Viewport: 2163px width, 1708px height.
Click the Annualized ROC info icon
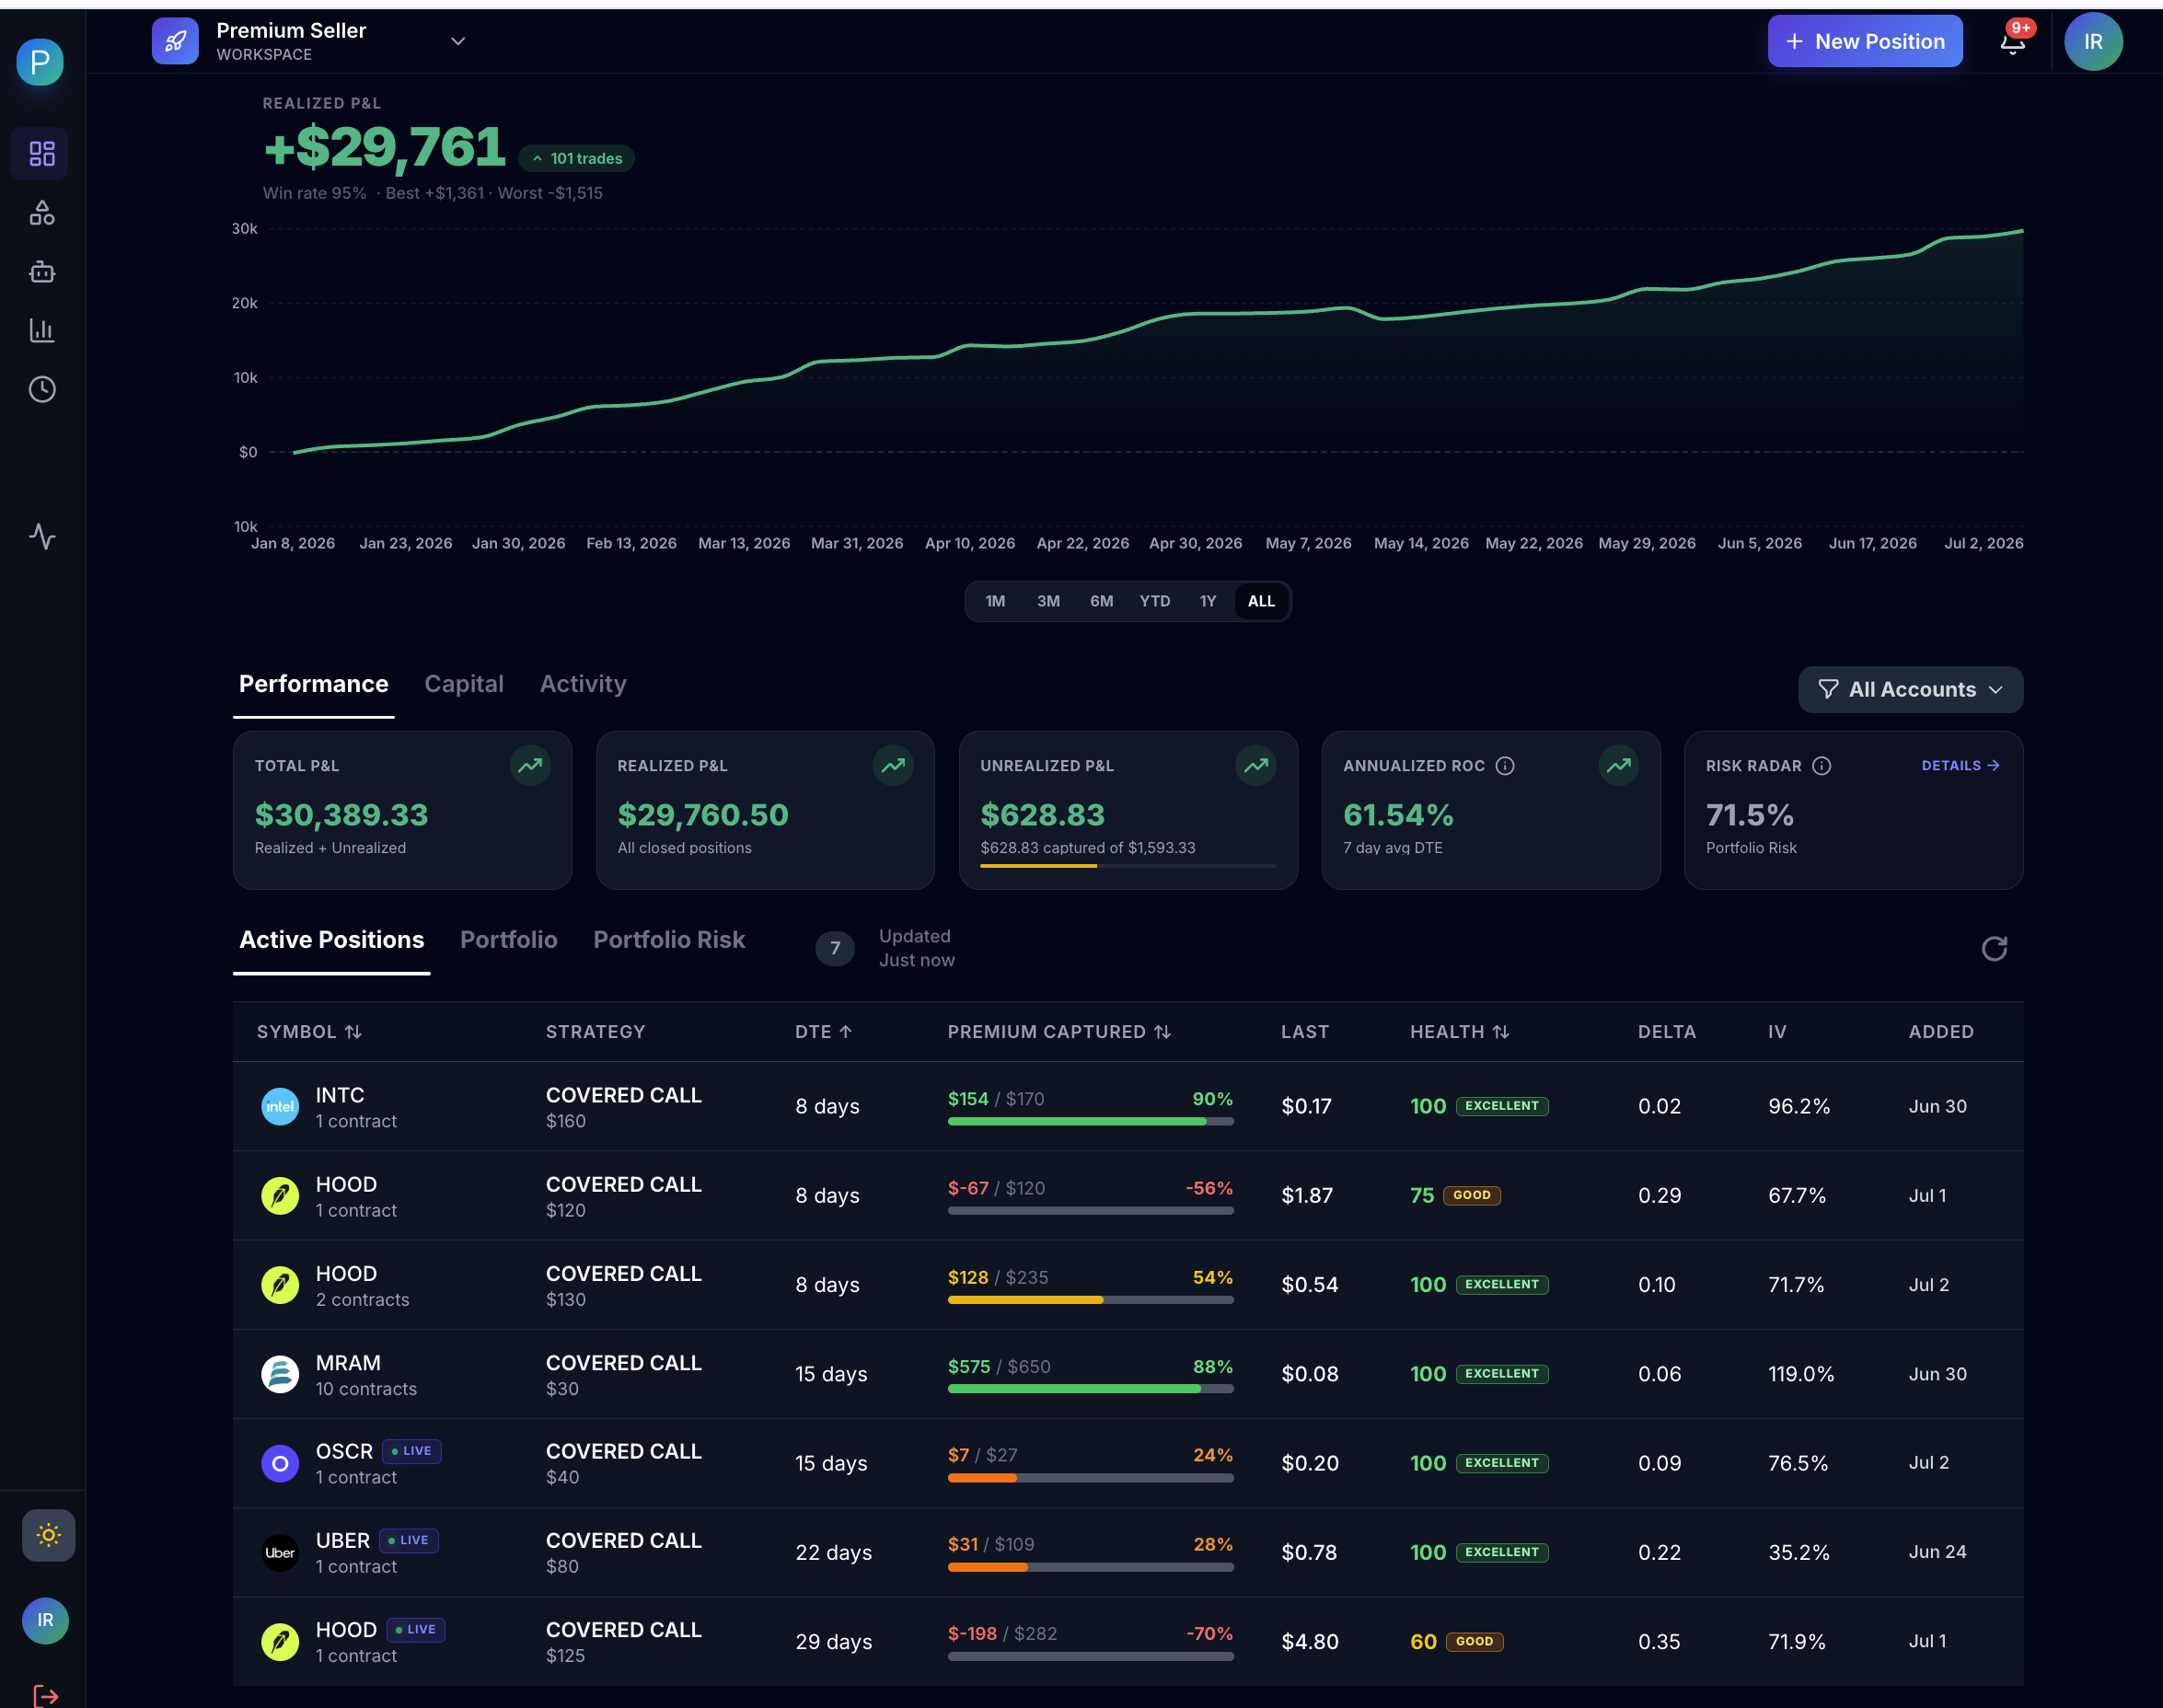[1505, 766]
